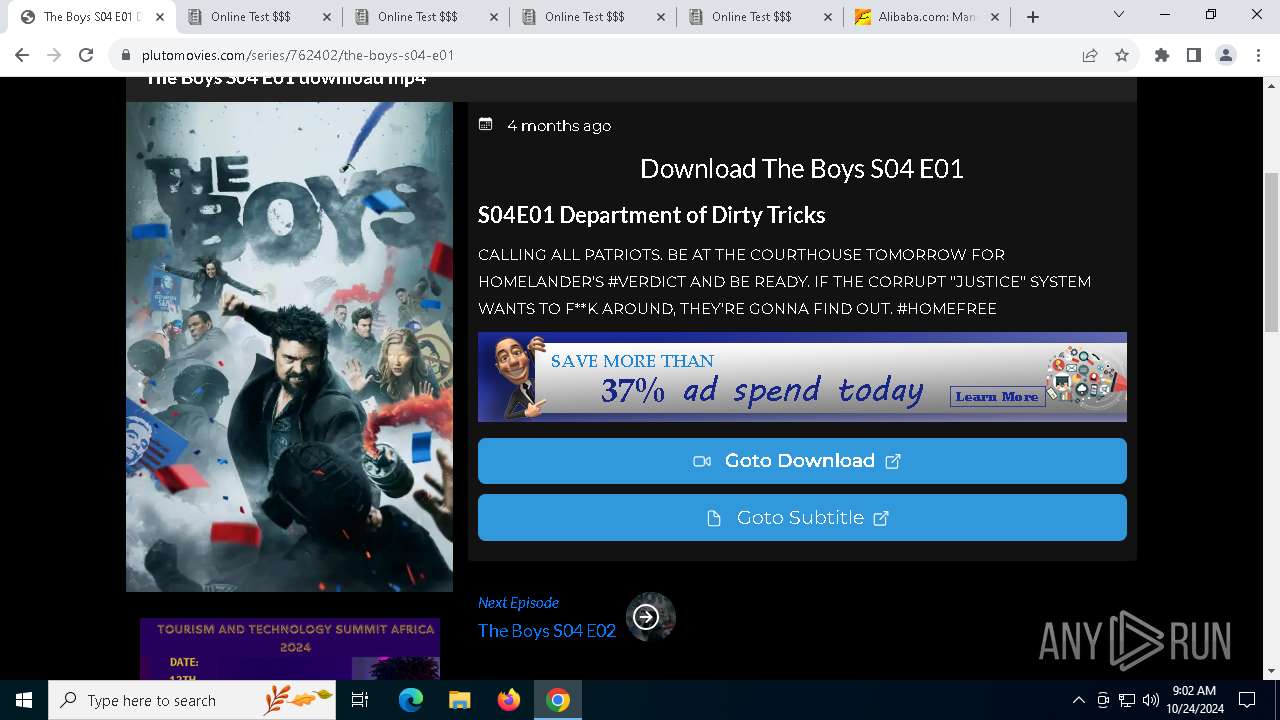Click the calendar icon beside 4 months ago
Image resolution: width=1280 pixels, height=720 pixels.
486,125
